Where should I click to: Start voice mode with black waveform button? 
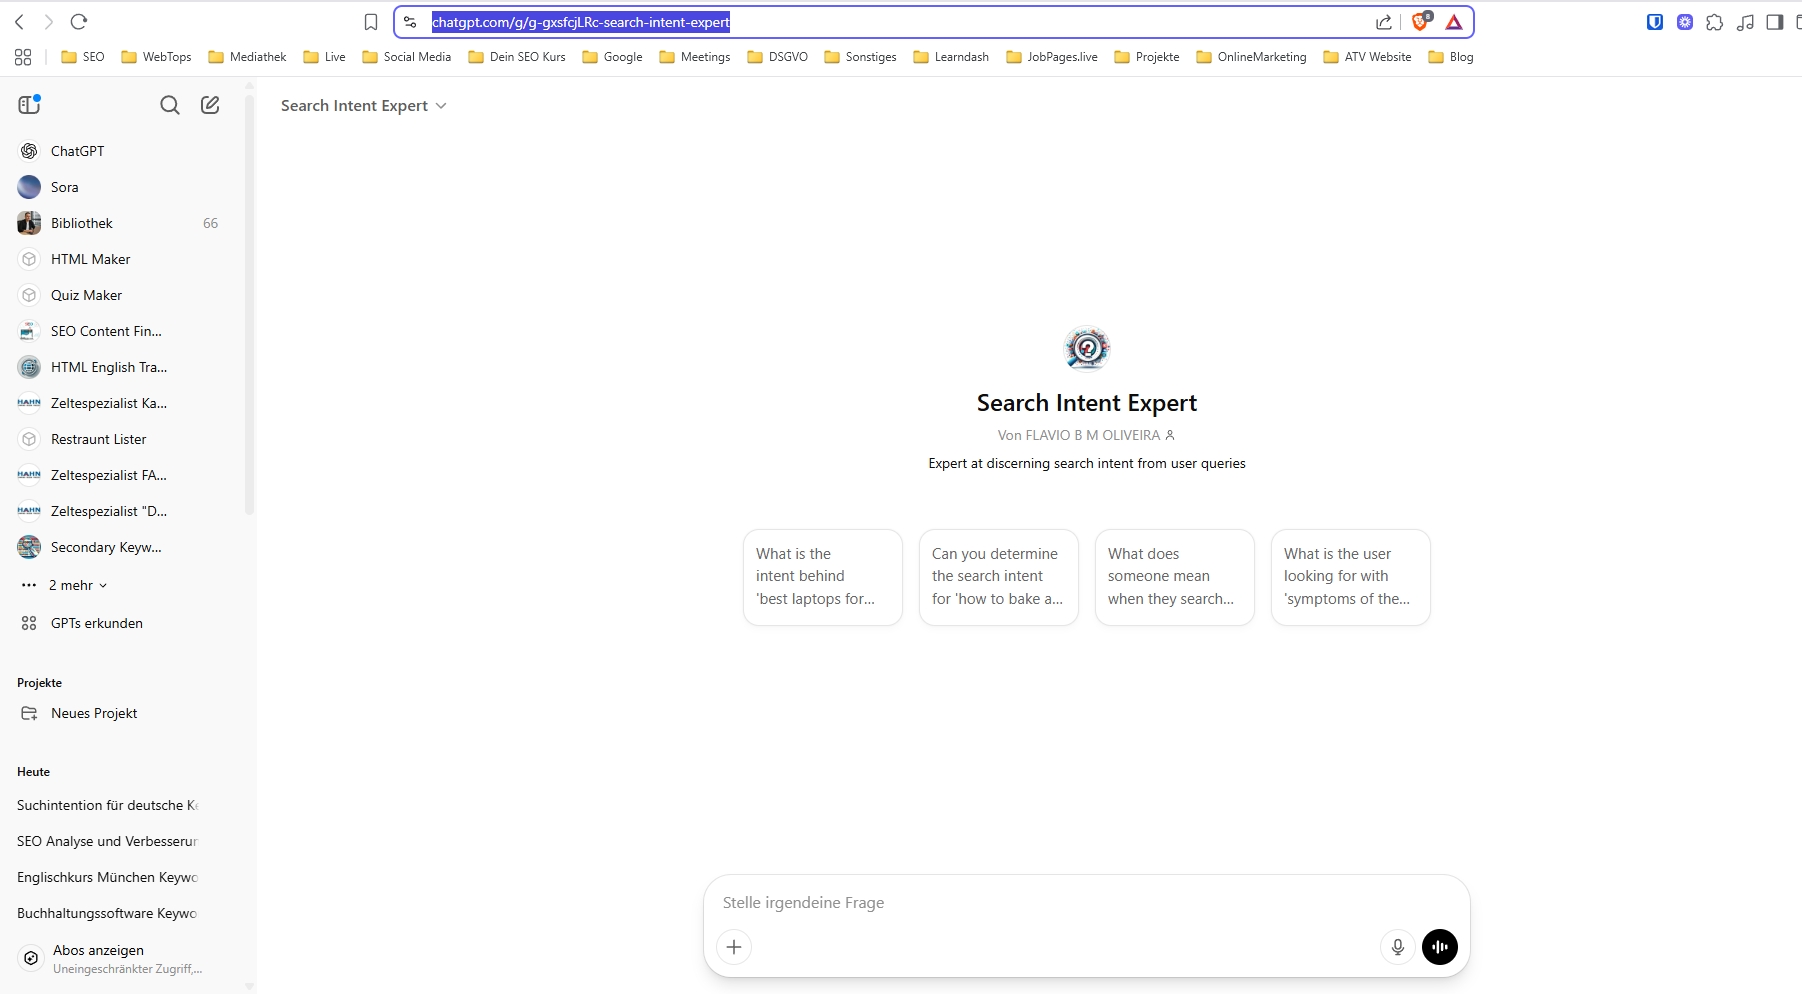[1439, 947]
